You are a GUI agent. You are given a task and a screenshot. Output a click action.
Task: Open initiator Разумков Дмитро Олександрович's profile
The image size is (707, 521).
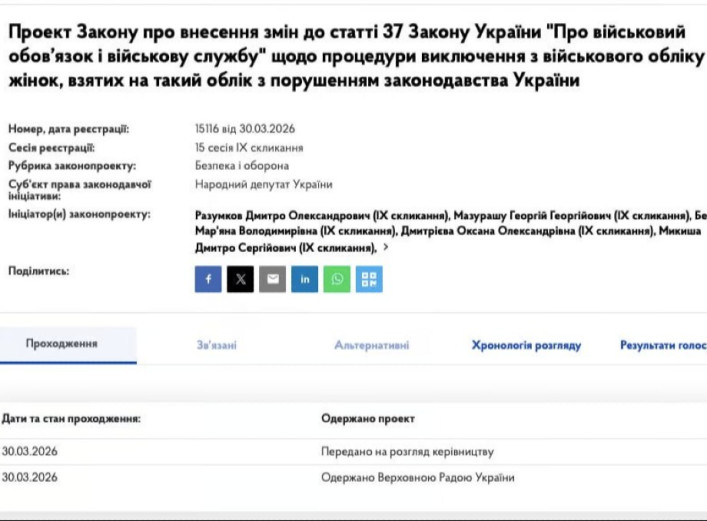(x=321, y=215)
